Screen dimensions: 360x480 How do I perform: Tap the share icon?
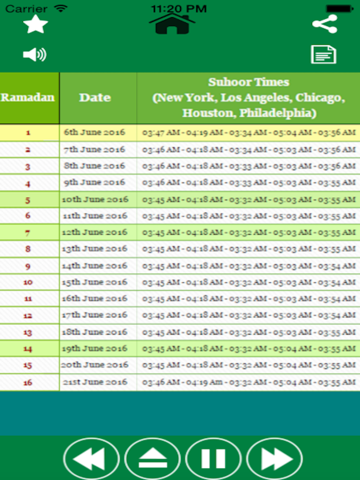[x=325, y=24]
